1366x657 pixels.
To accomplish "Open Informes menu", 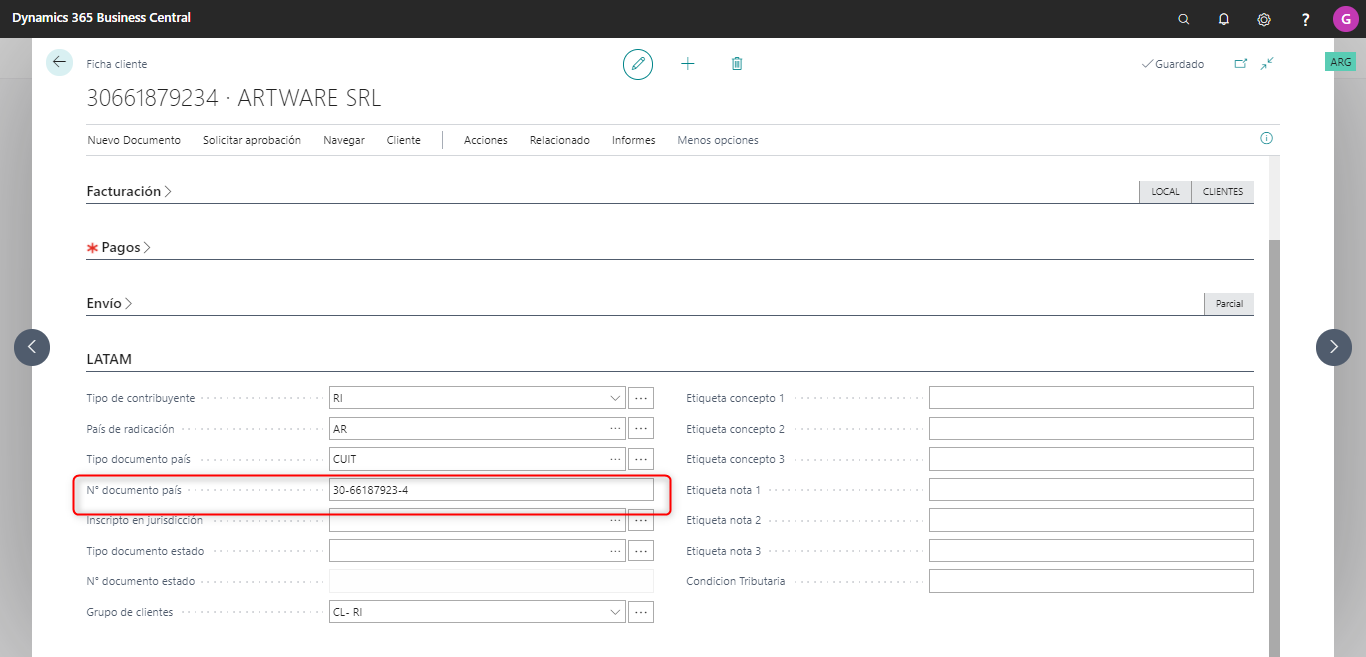I will coord(634,140).
